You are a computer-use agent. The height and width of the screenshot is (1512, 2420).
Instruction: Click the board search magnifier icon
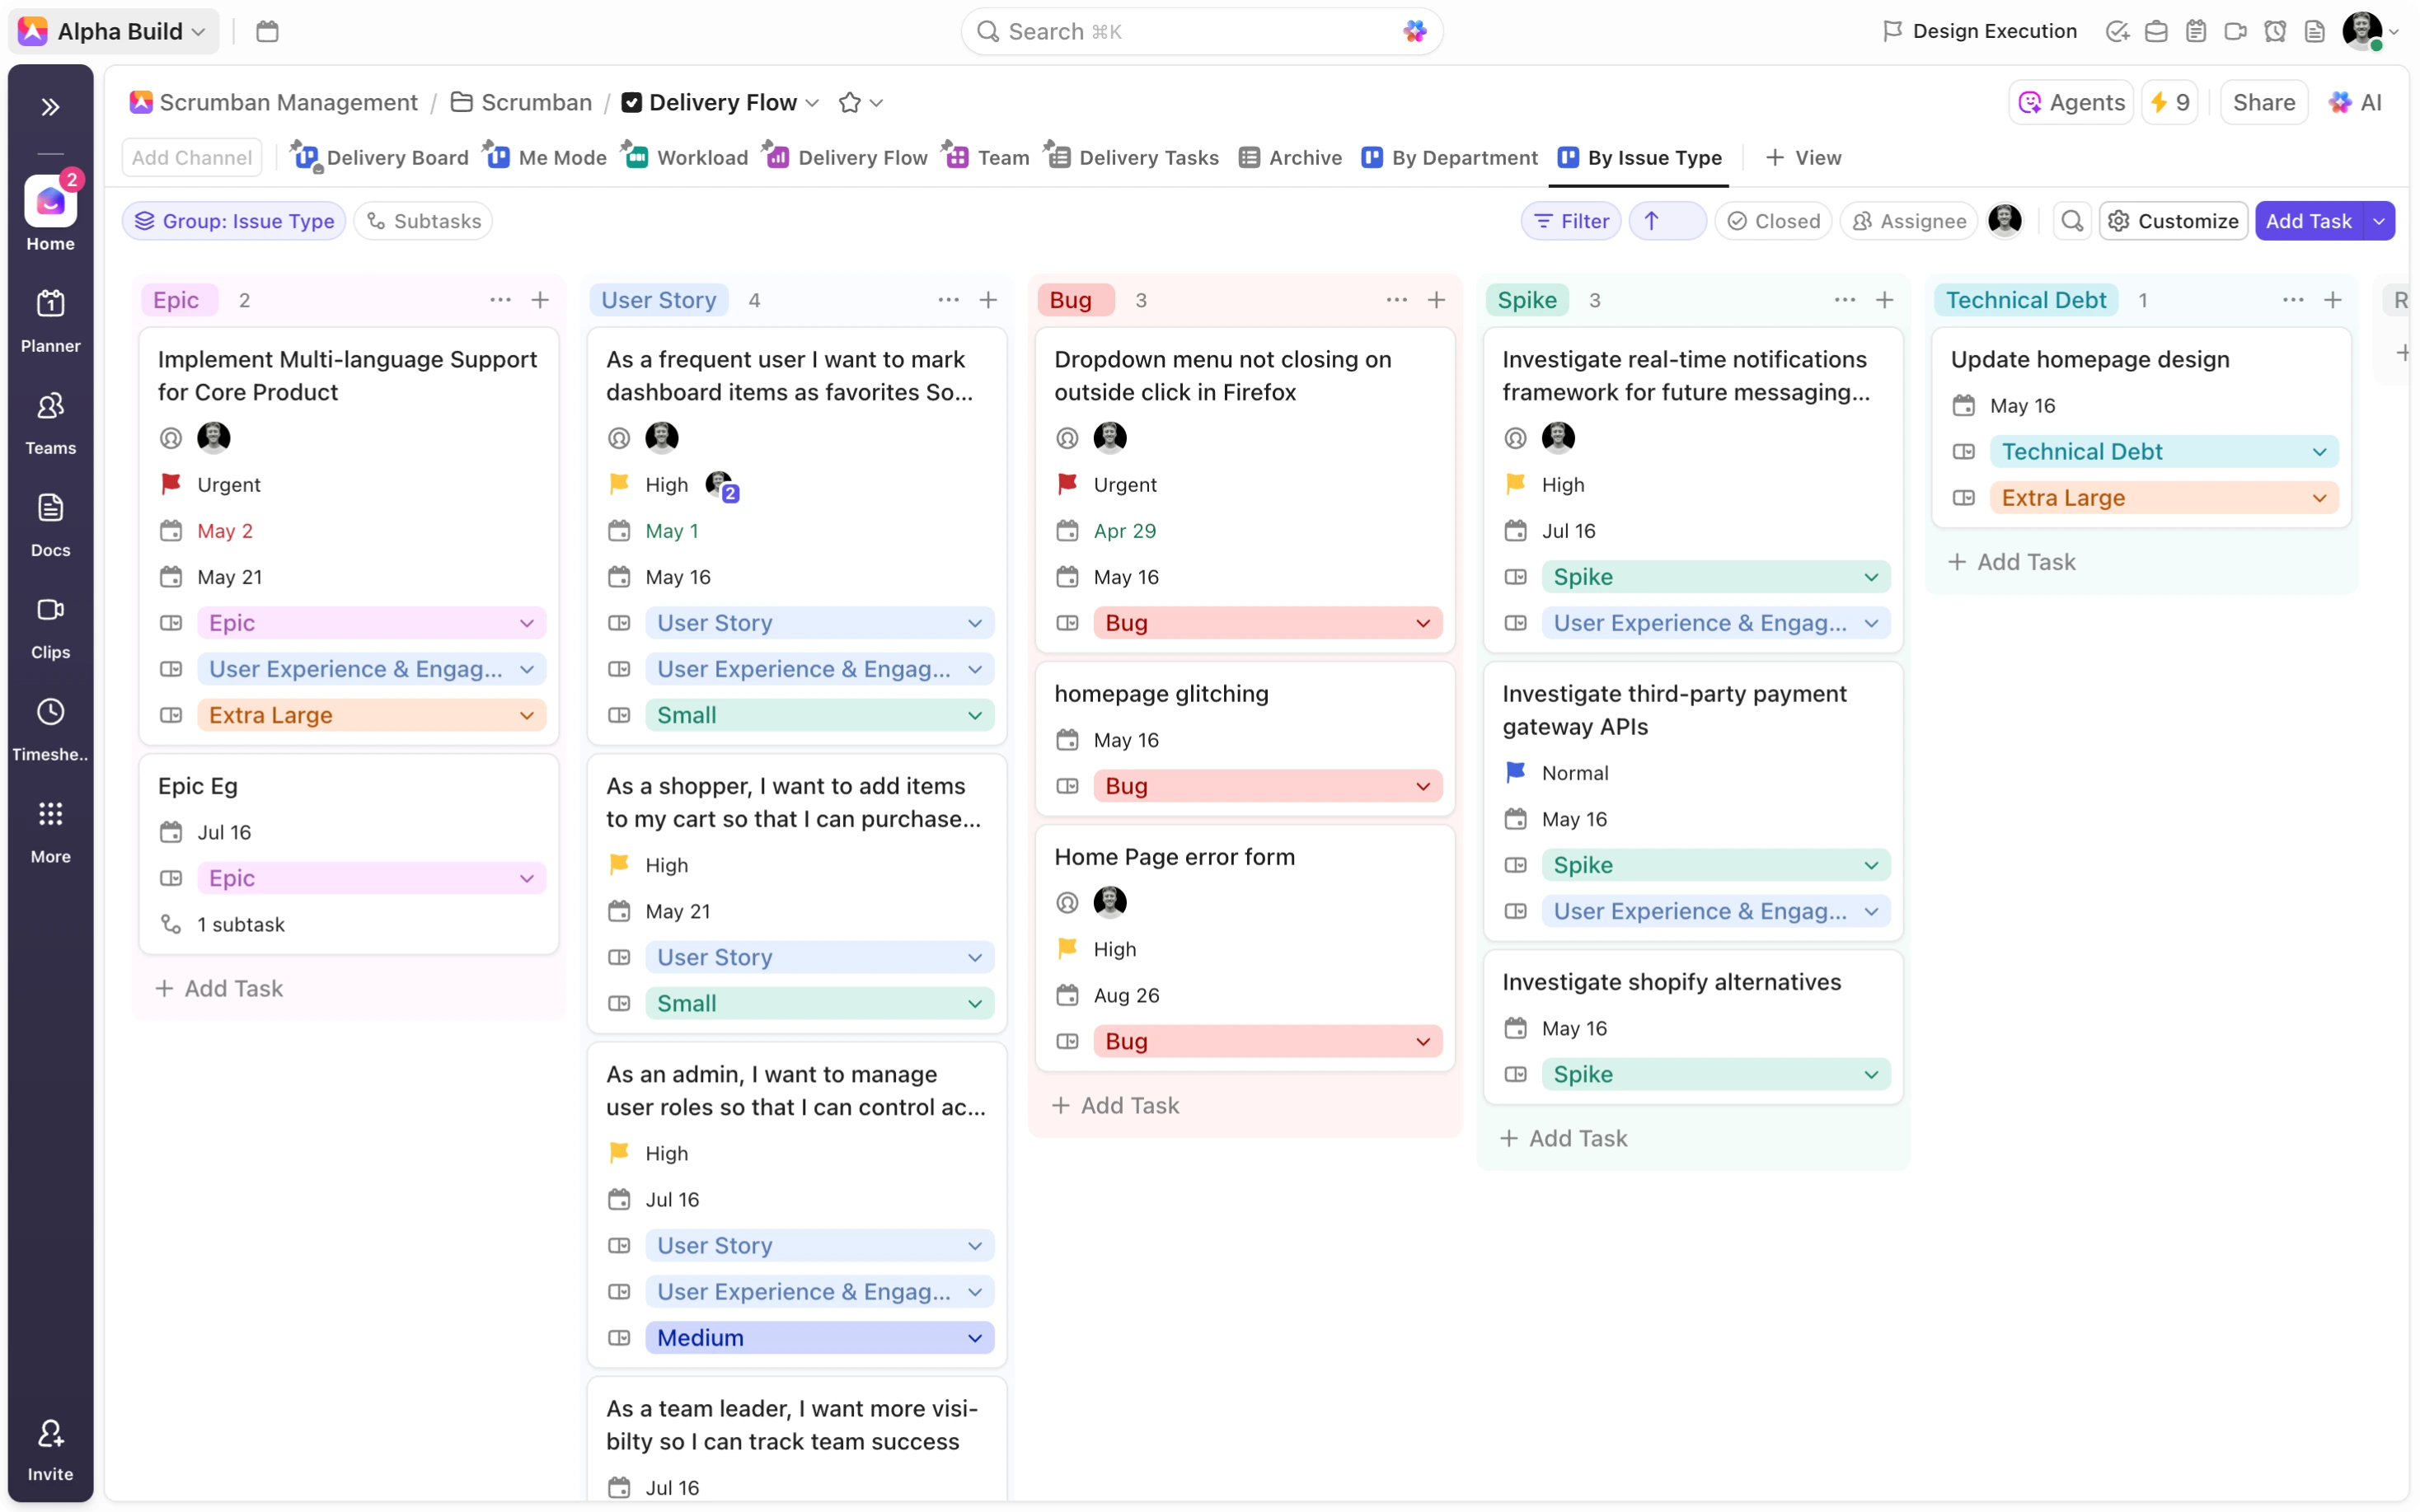click(x=2072, y=221)
